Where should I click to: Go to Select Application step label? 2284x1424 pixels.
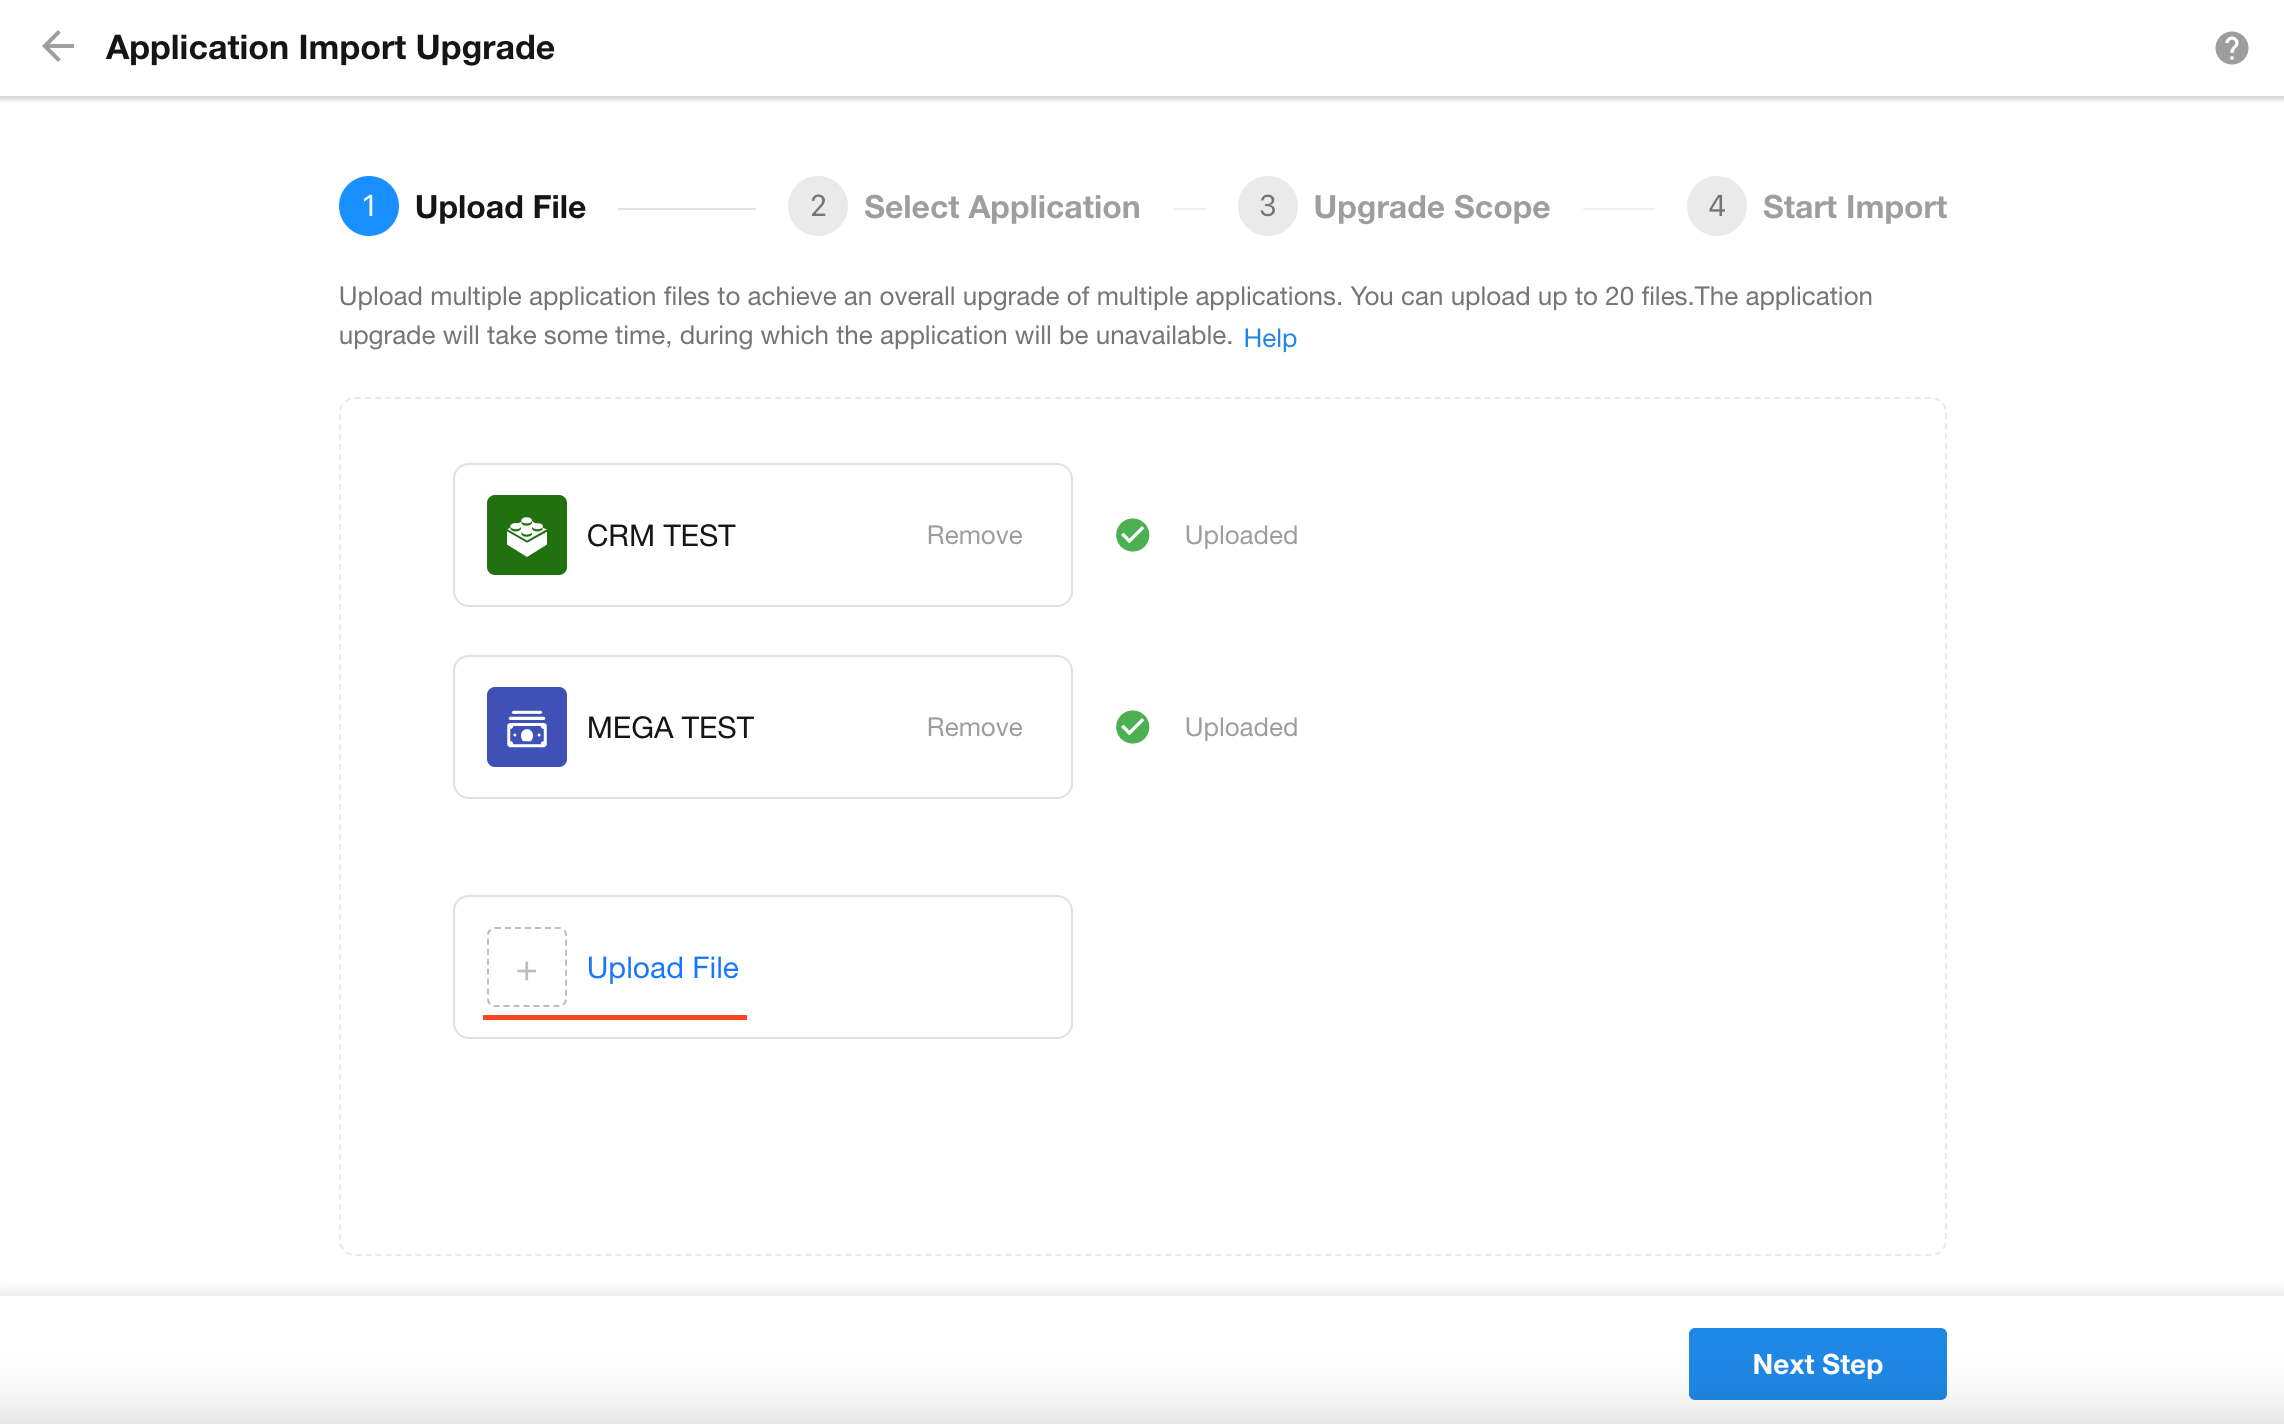point(1001,207)
